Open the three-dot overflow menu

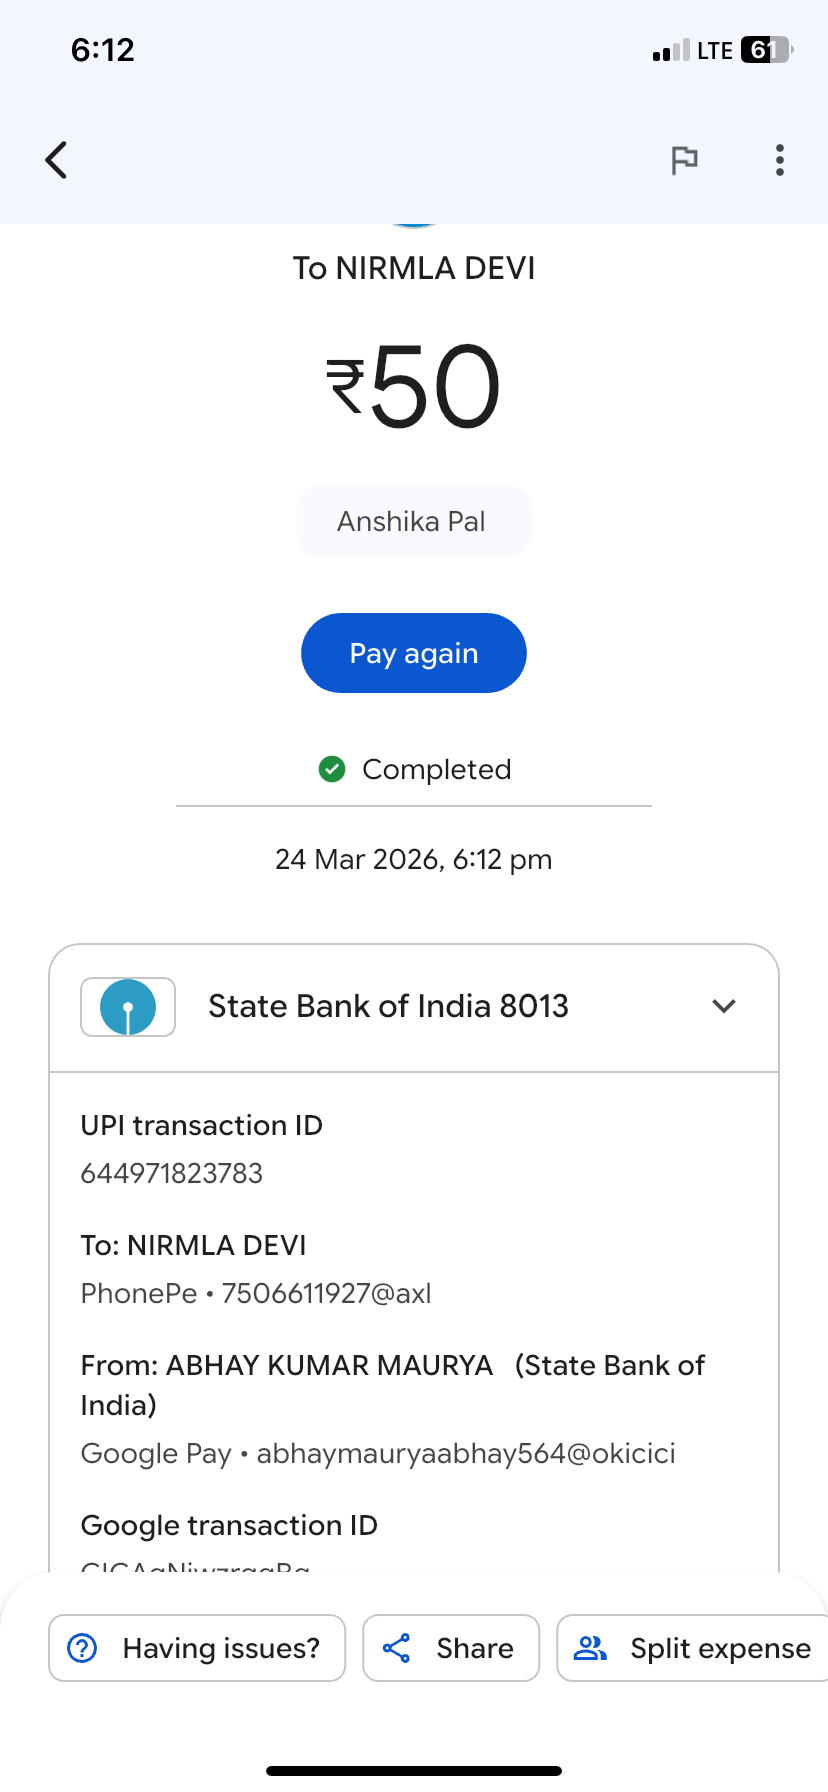[x=780, y=160]
